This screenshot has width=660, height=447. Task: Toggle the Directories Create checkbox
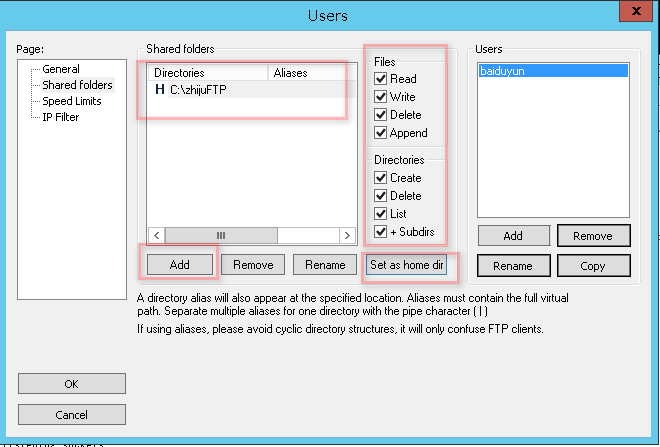[x=381, y=178]
